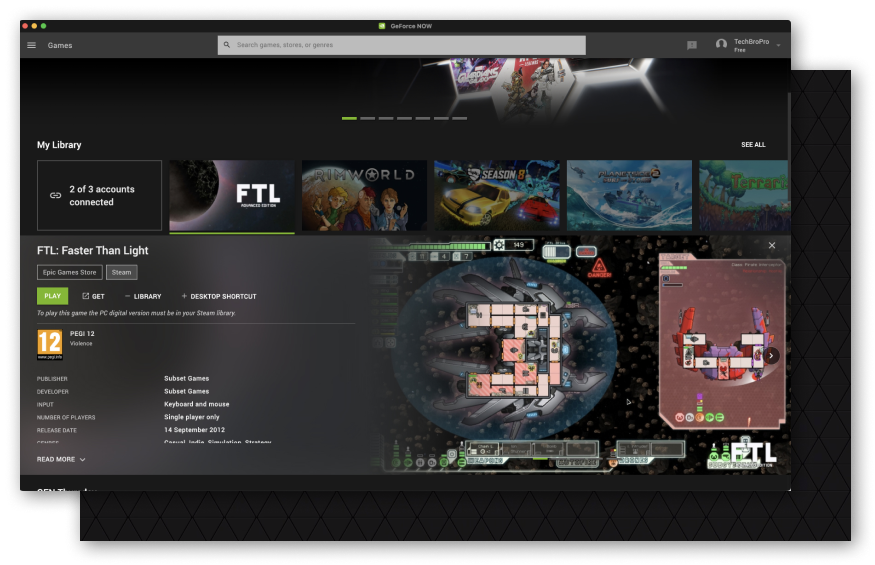This screenshot has width=875, height=565.
Task: Click the green PLAY button
Action: [x=52, y=296]
